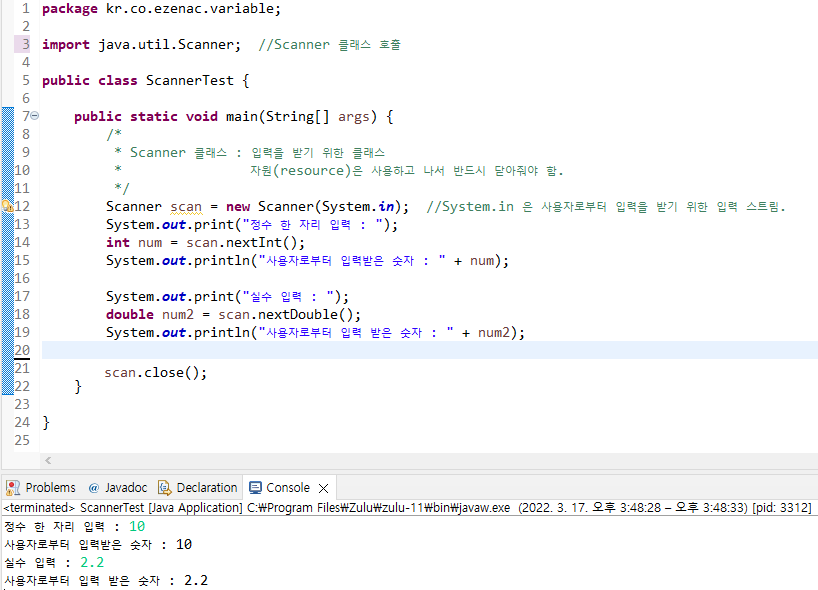Click the 'main(String[] args)' method signature
818x590 pixels.
coord(301,116)
